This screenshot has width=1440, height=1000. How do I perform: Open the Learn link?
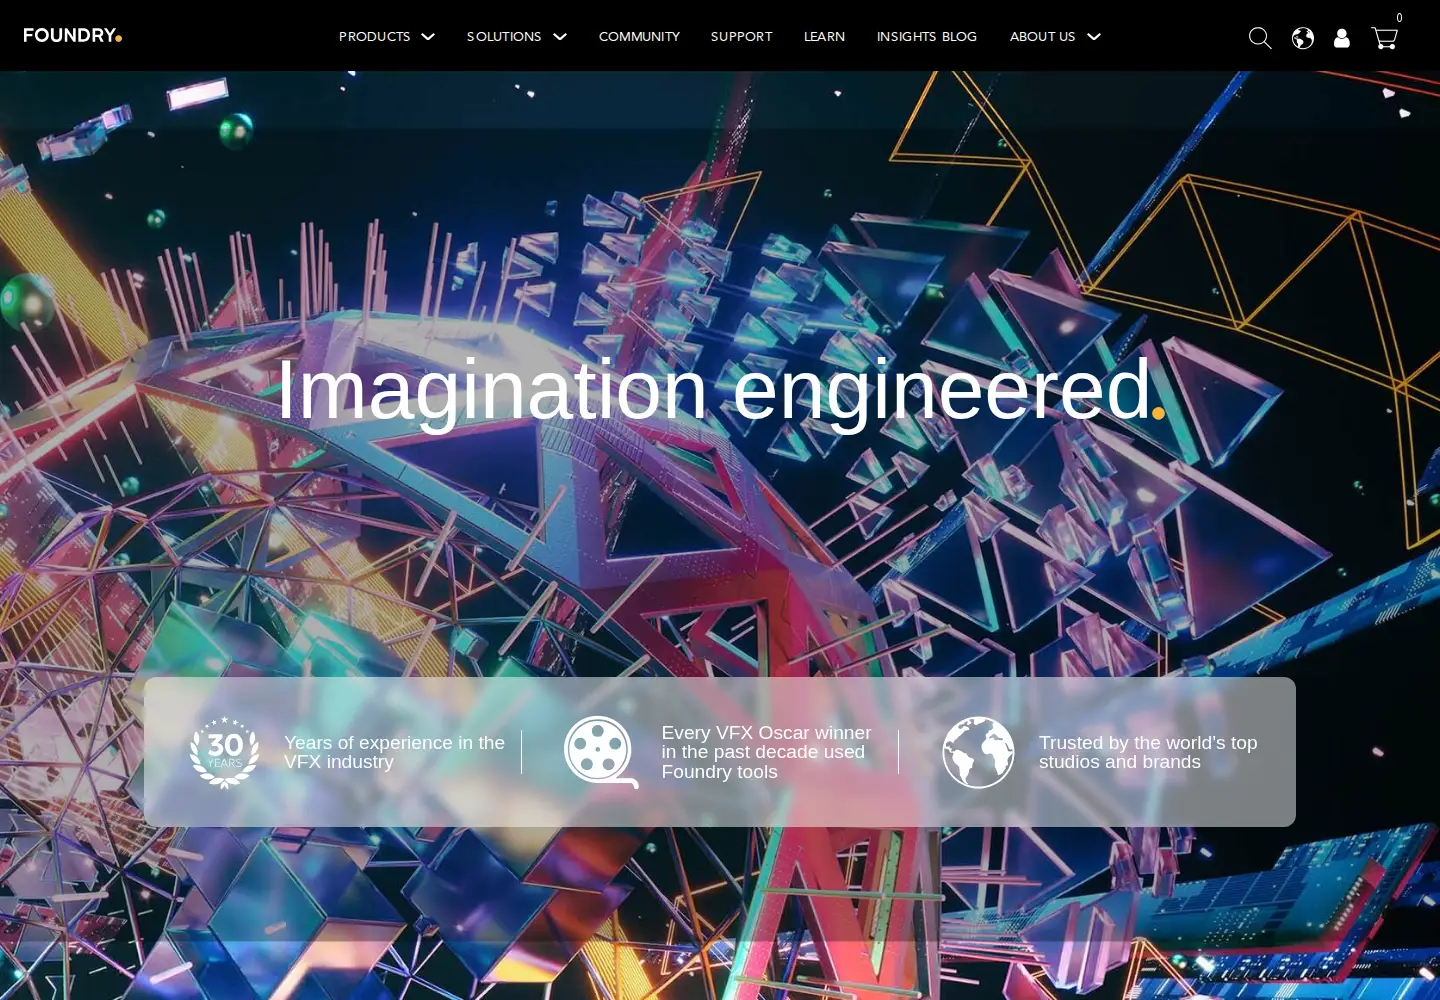click(x=825, y=37)
